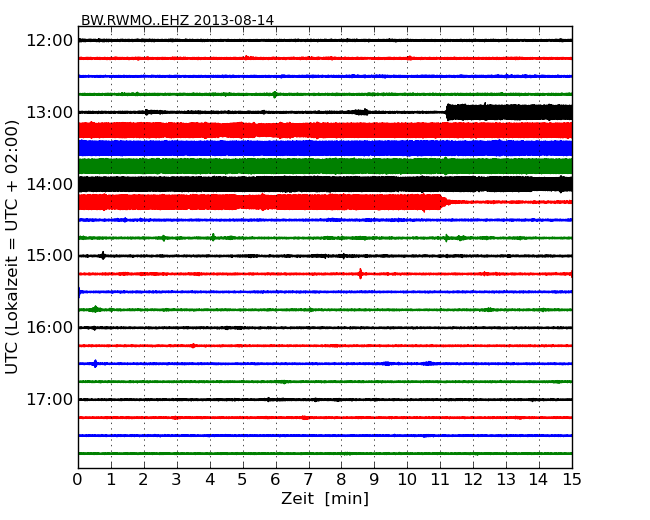Image resolution: width=650 pixels, height=520 pixels.
Task: Click the thick green high-amplitude trace band
Action: click(325, 166)
